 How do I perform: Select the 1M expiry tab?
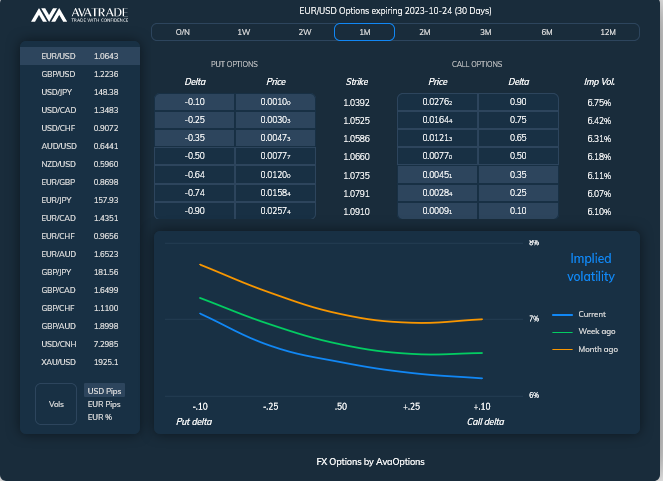coord(364,32)
